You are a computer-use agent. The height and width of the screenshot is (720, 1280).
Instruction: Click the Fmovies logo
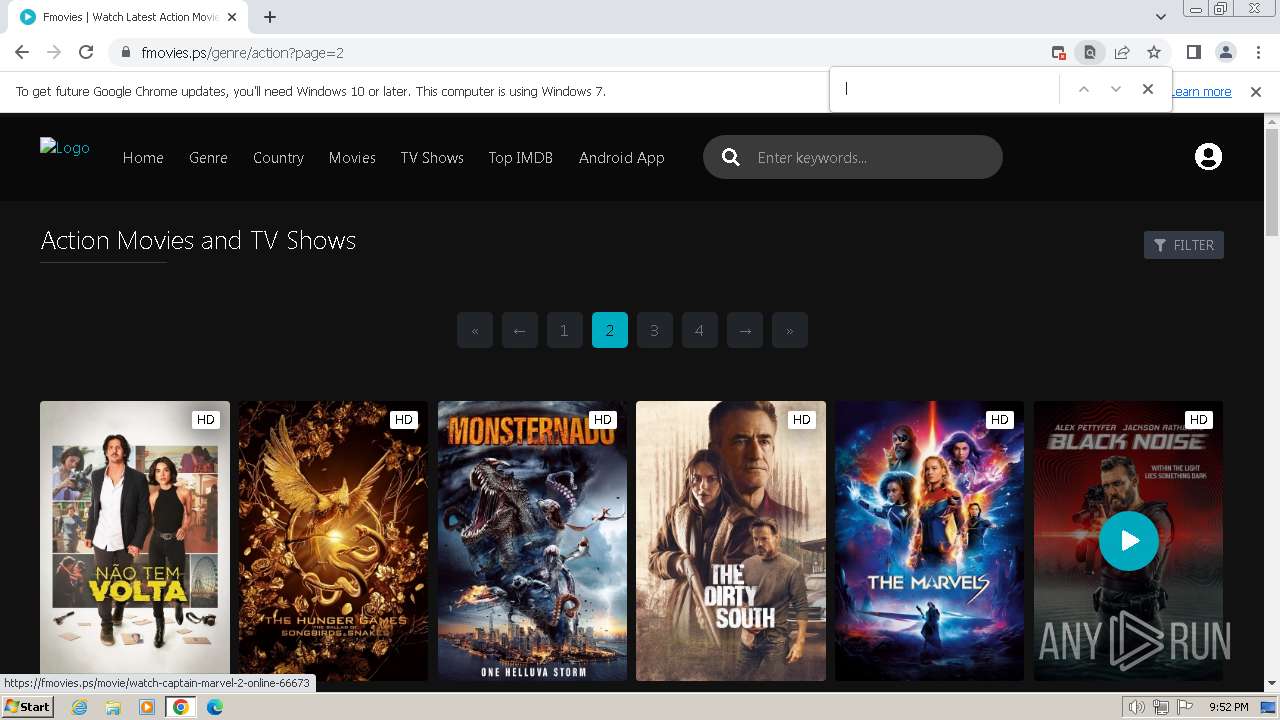point(65,147)
